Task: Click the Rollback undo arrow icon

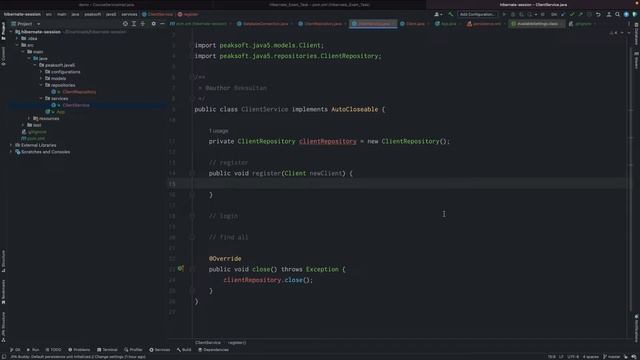Action: (598, 14)
